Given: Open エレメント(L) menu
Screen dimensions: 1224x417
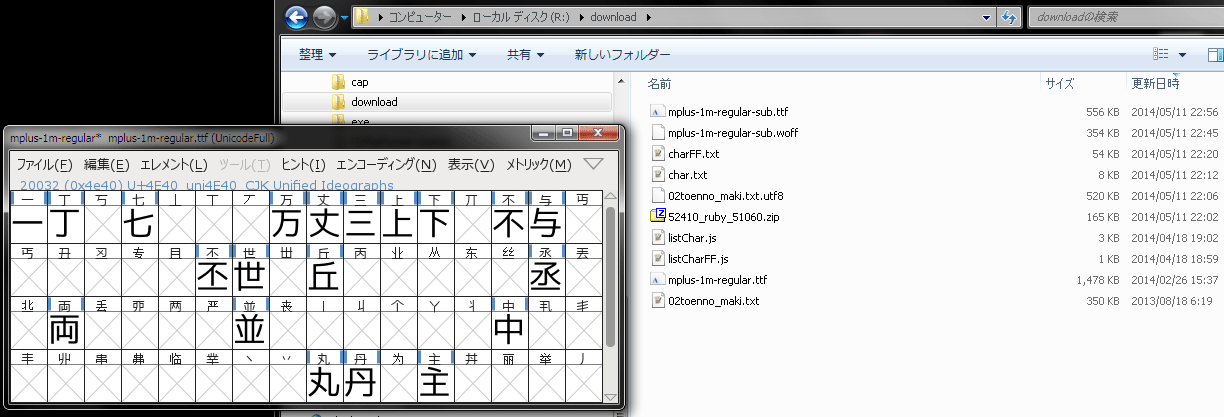Looking at the screenshot, I should click(x=173, y=165).
